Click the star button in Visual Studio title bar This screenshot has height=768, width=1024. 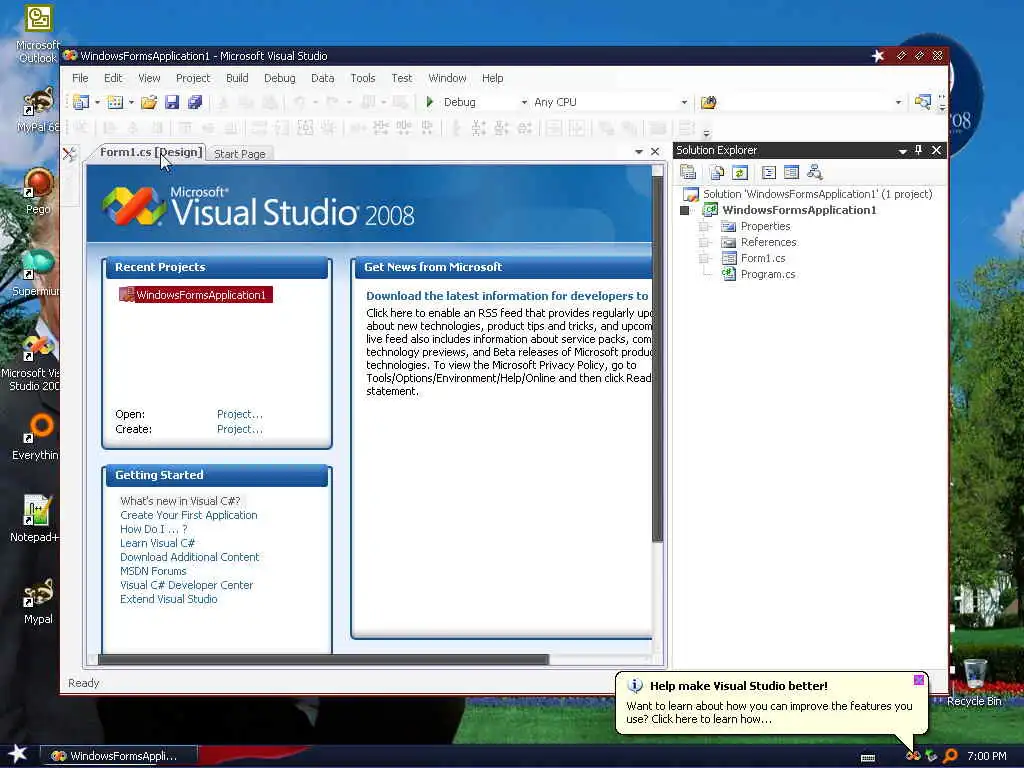tap(878, 56)
